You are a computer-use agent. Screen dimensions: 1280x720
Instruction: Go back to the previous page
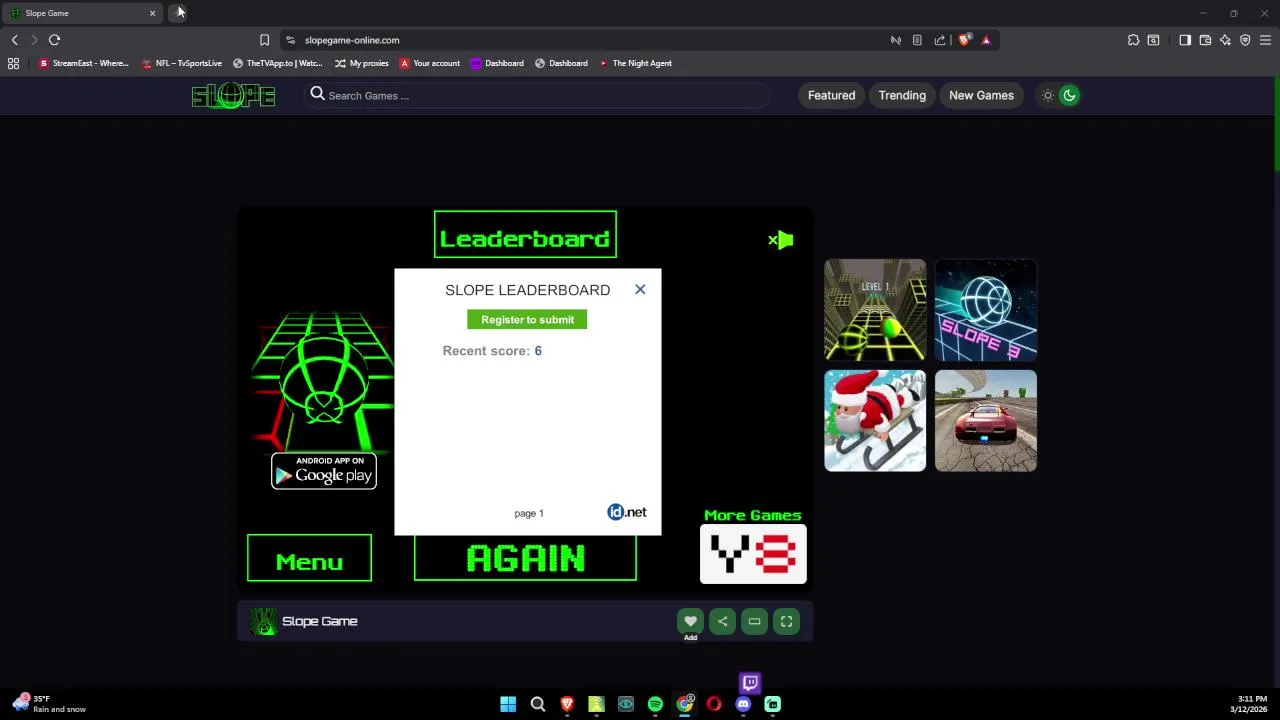click(15, 40)
